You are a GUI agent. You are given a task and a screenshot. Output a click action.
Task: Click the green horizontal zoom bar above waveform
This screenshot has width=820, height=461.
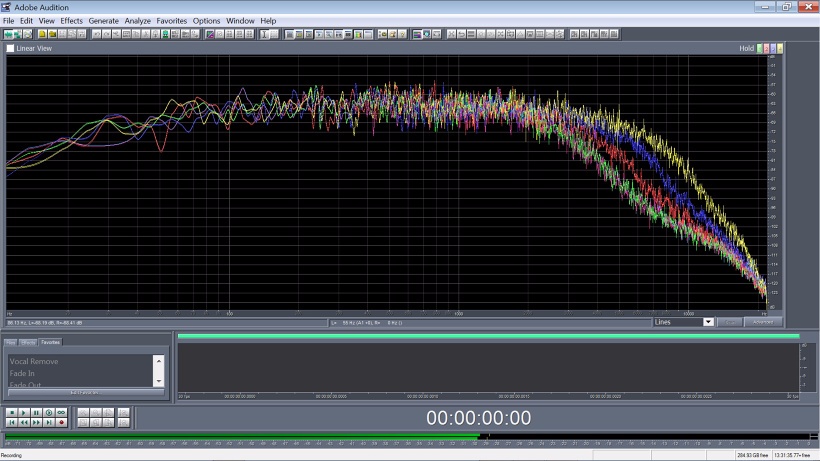pyautogui.click(x=488, y=336)
